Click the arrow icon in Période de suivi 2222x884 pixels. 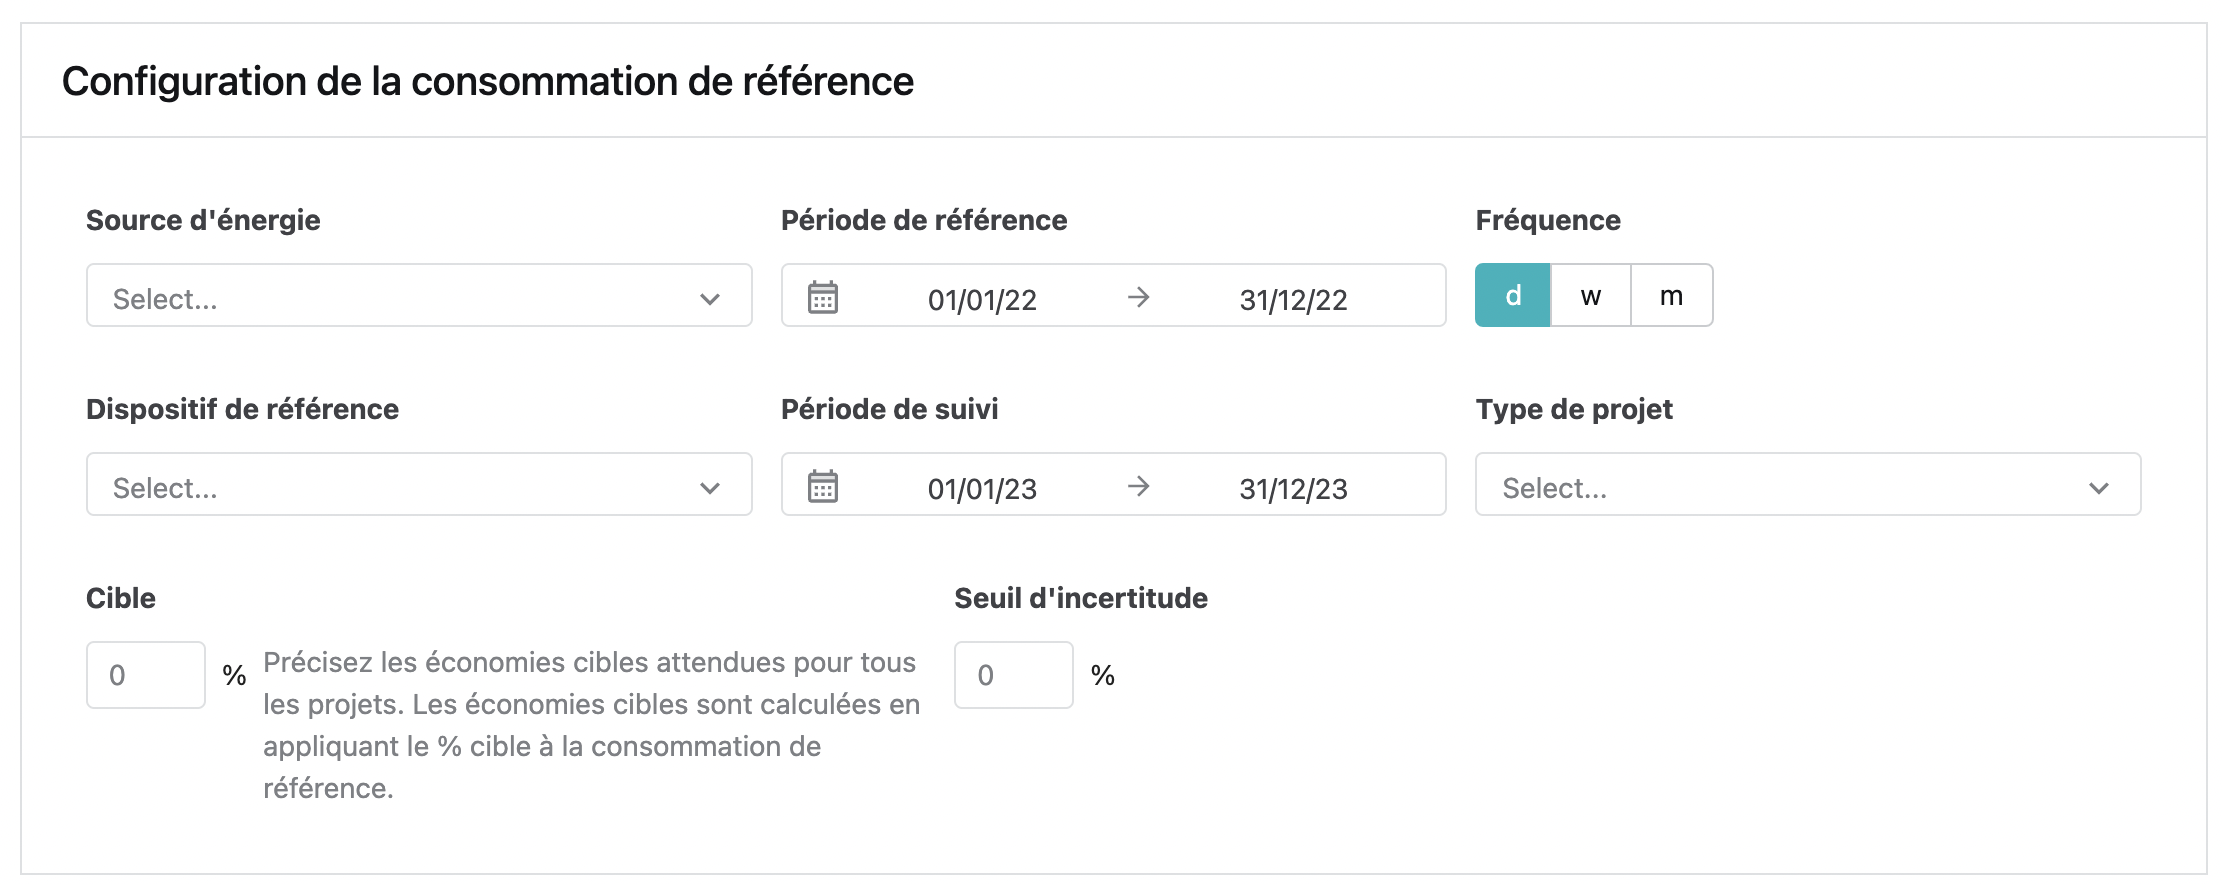coord(1138,486)
